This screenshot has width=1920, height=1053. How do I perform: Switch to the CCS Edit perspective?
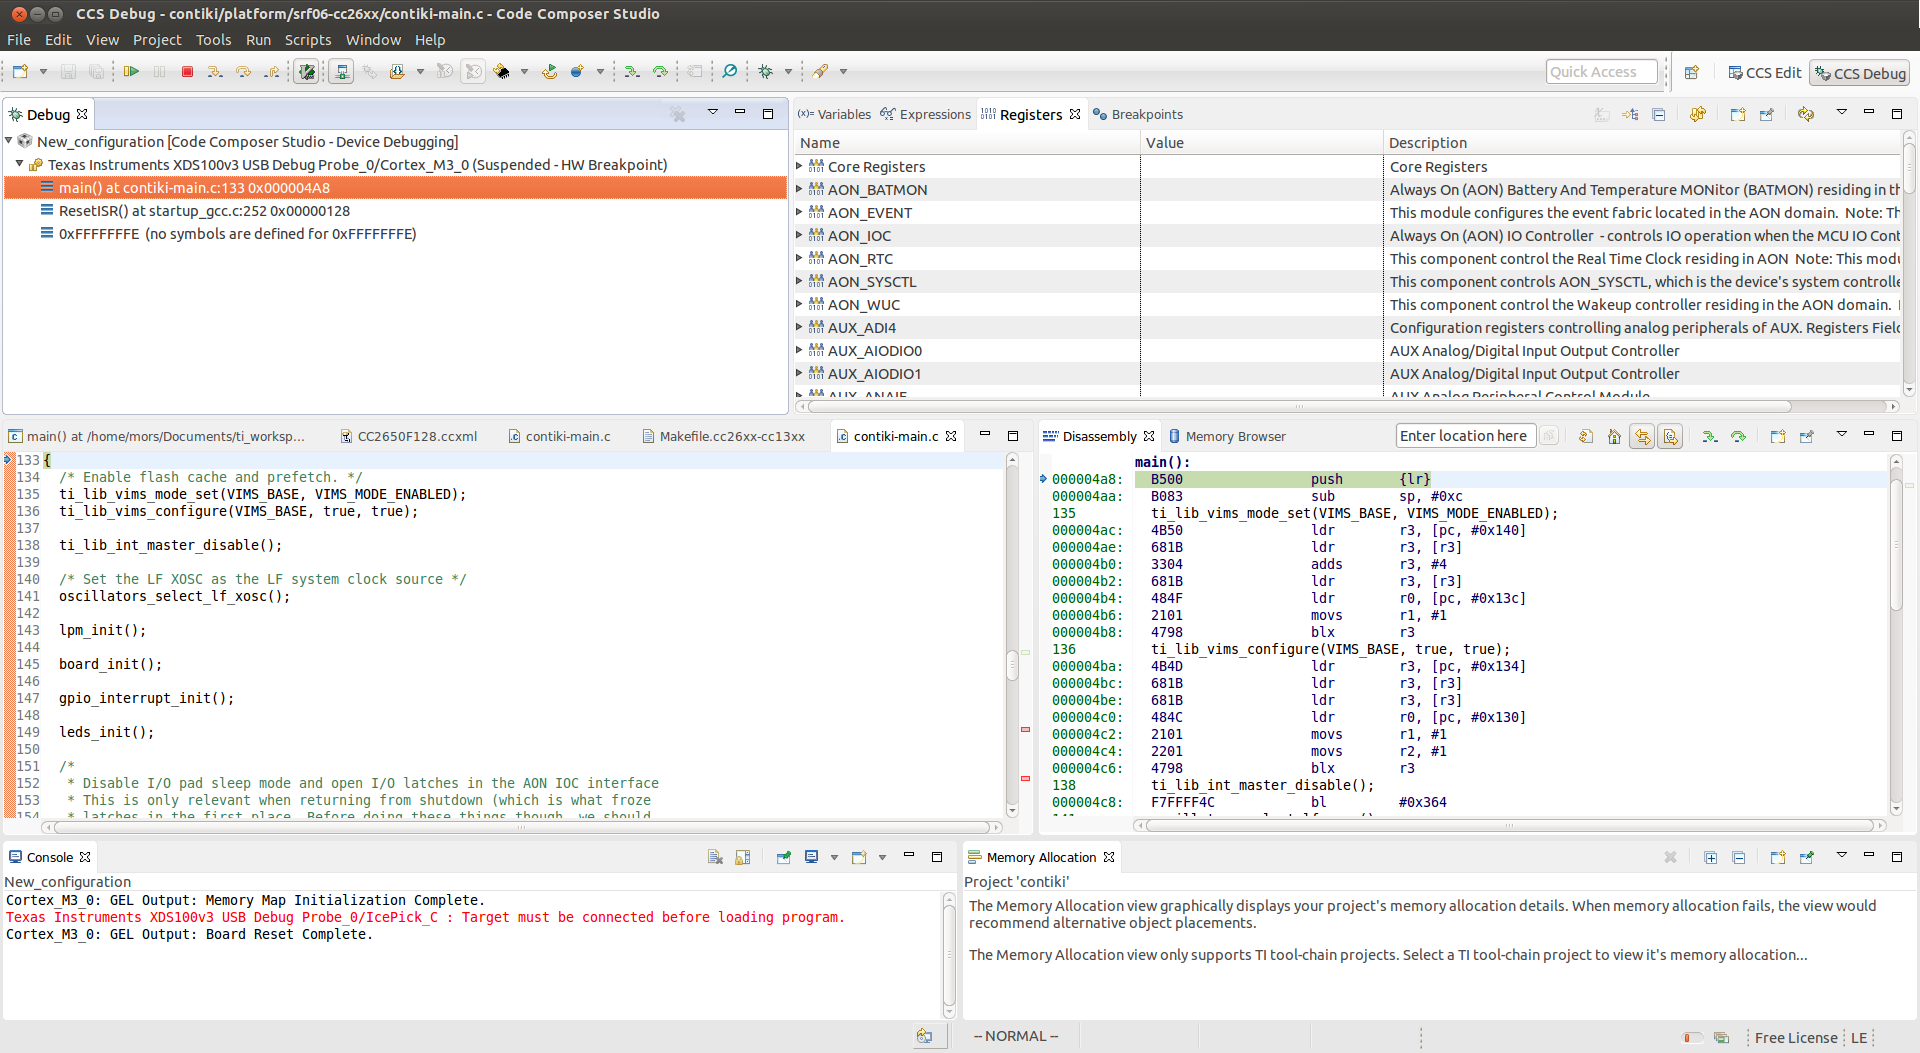[x=1765, y=73]
